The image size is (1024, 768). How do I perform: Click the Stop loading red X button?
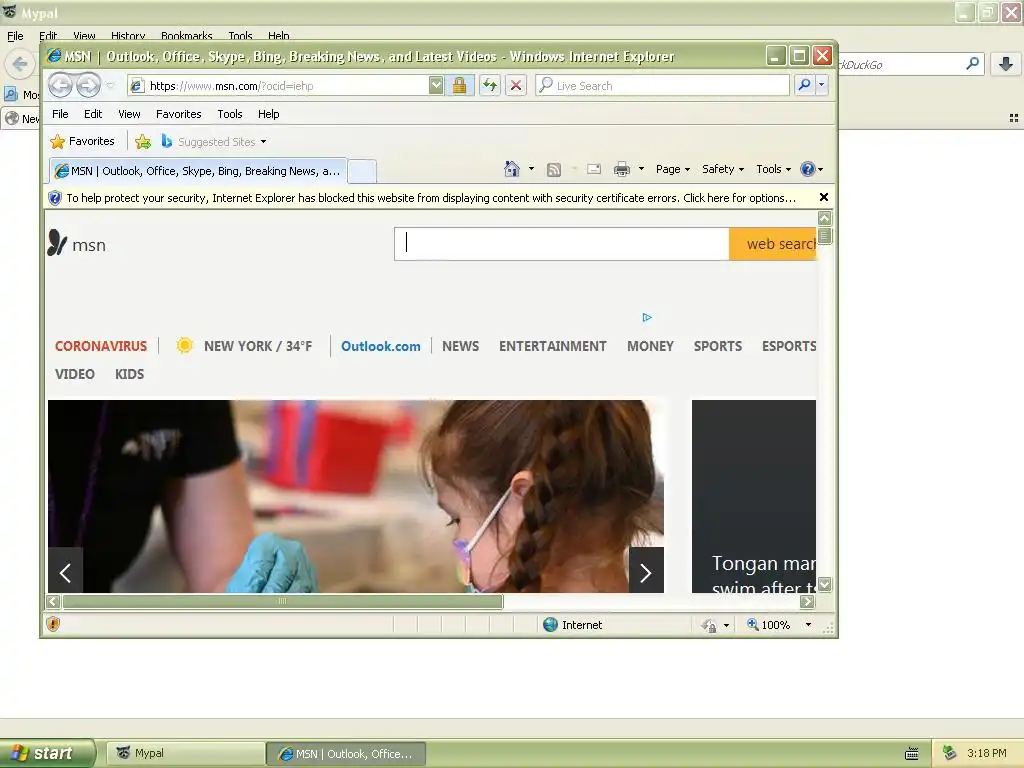pyautogui.click(x=516, y=86)
